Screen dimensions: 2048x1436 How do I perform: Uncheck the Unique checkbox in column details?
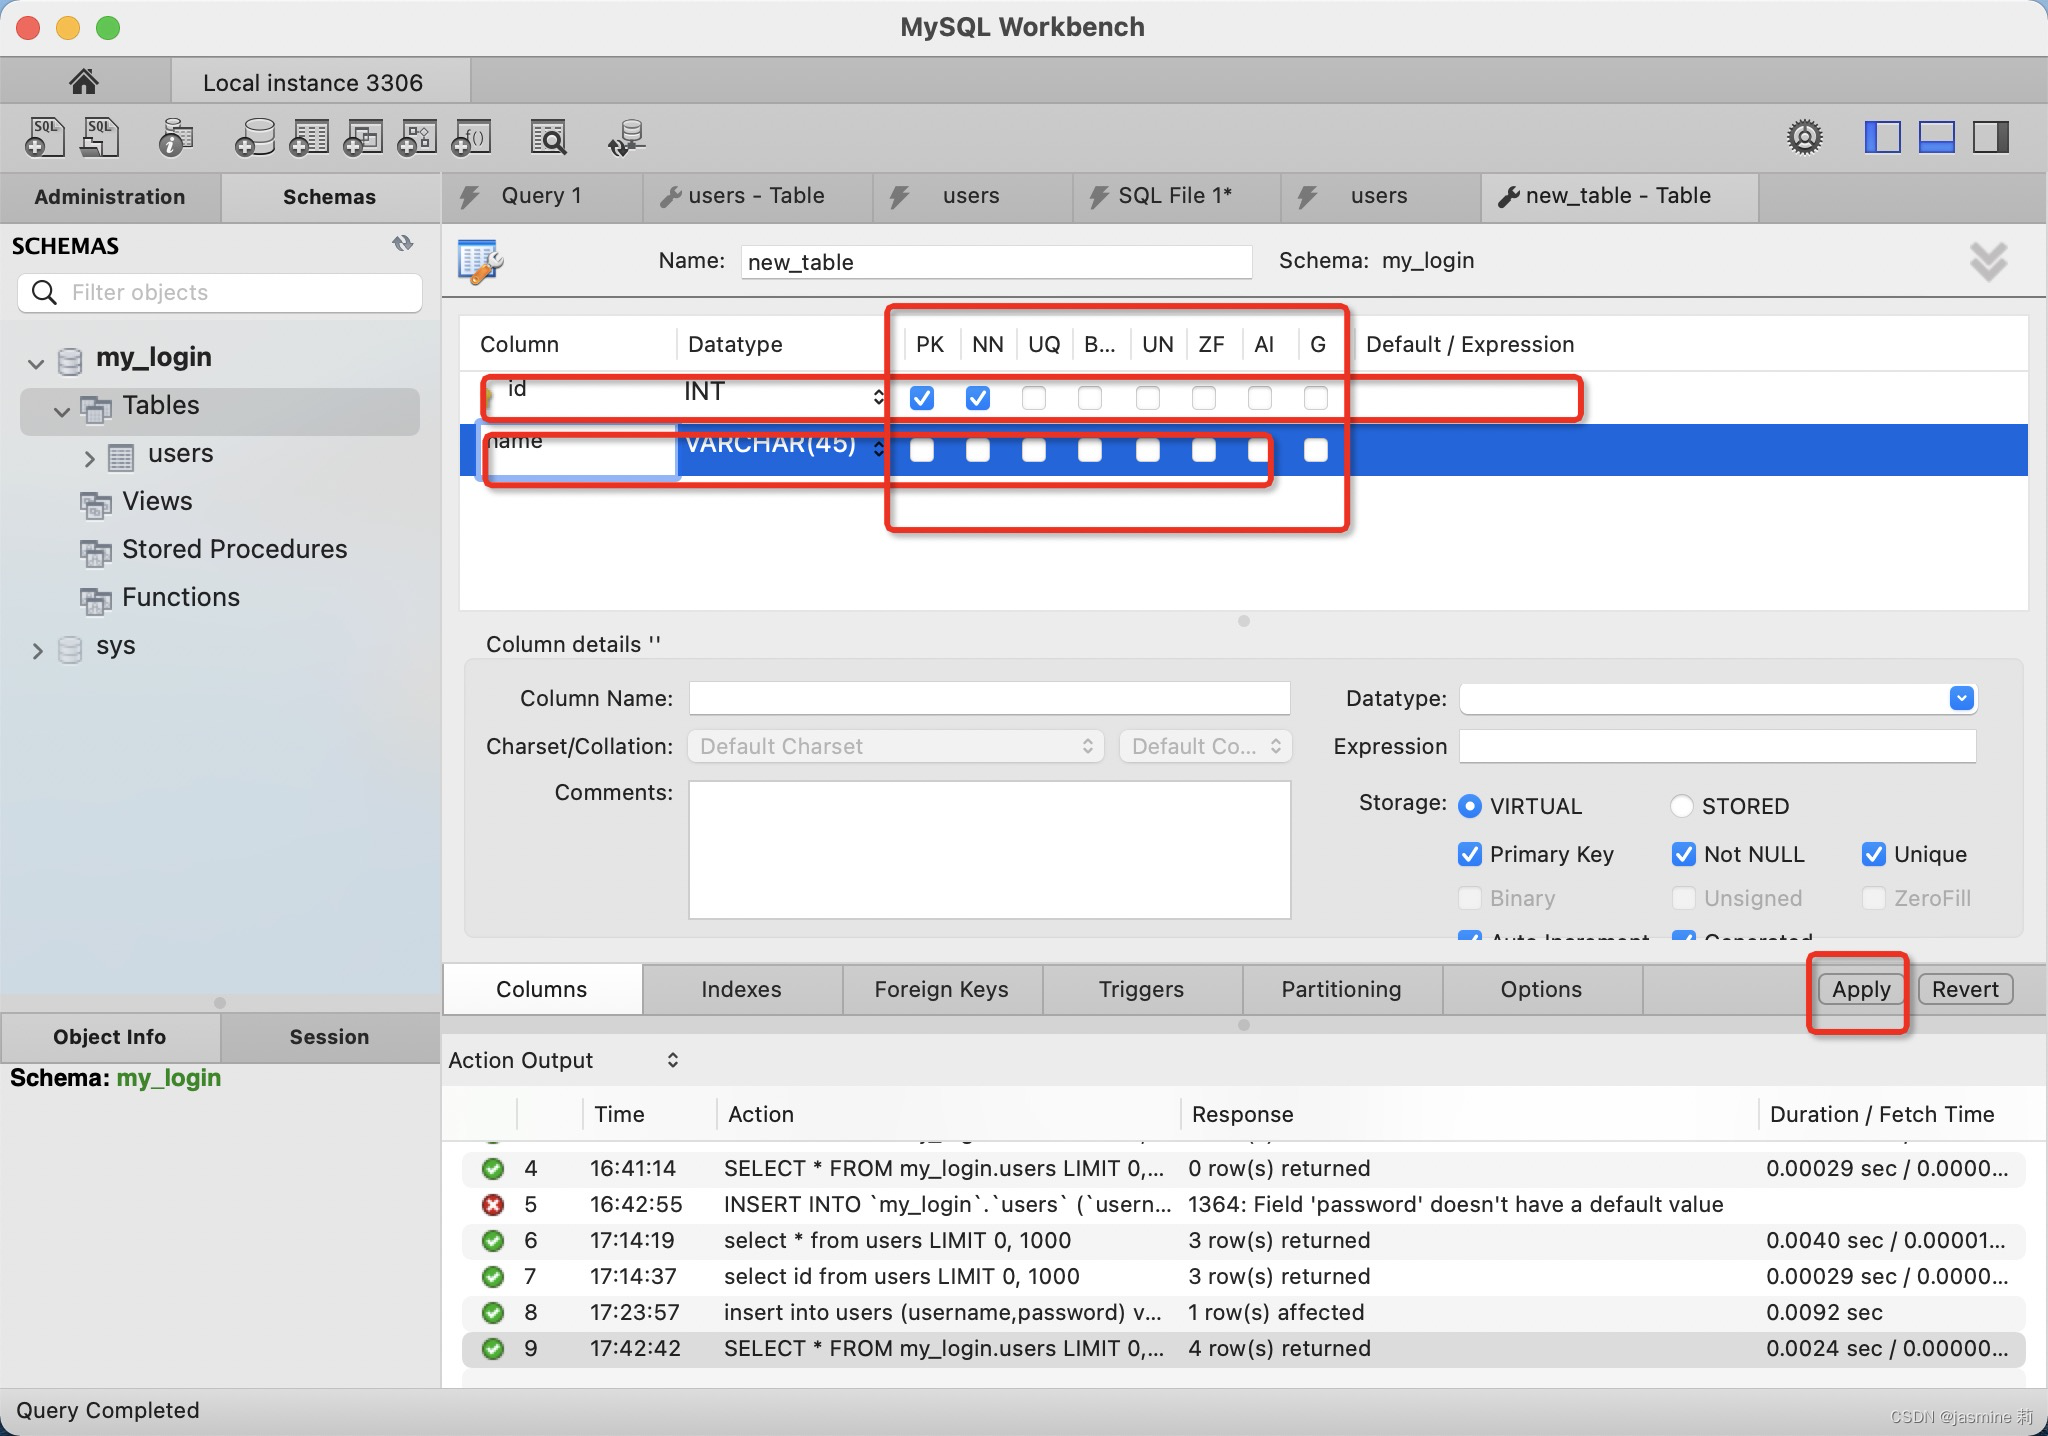coord(1873,854)
